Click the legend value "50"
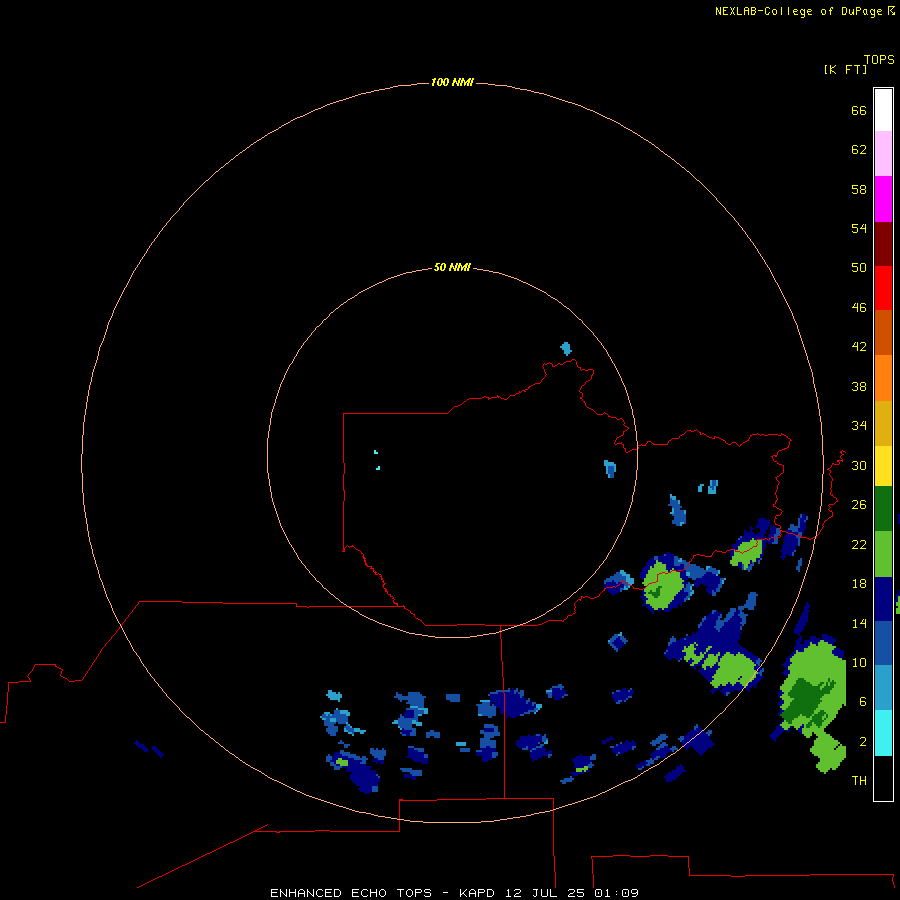The width and height of the screenshot is (900, 900). click(x=859, y=268)
